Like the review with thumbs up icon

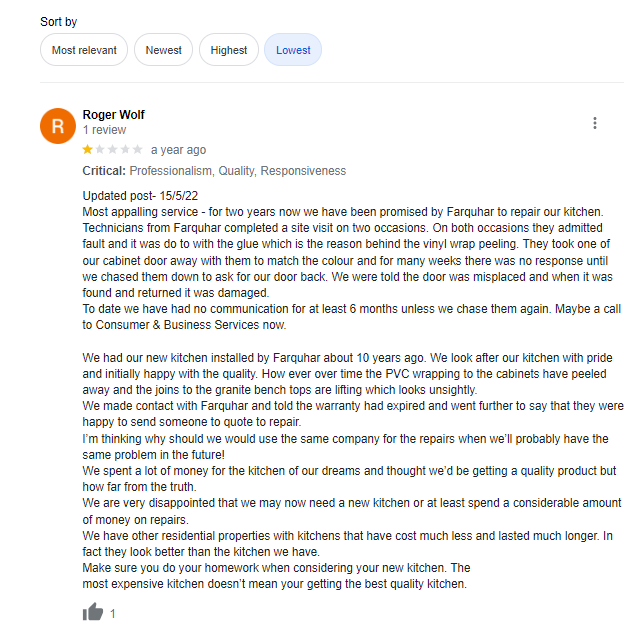coord(93,612)
